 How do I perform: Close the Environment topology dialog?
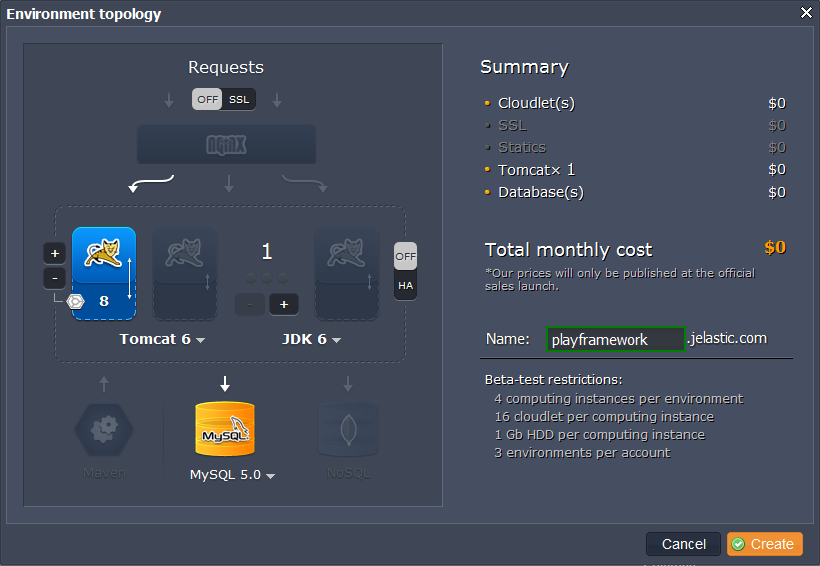point(806,13)
